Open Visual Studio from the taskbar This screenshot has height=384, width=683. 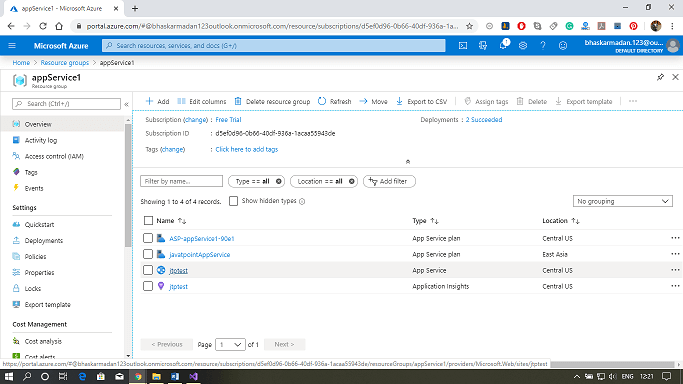(x=193, y=376)
